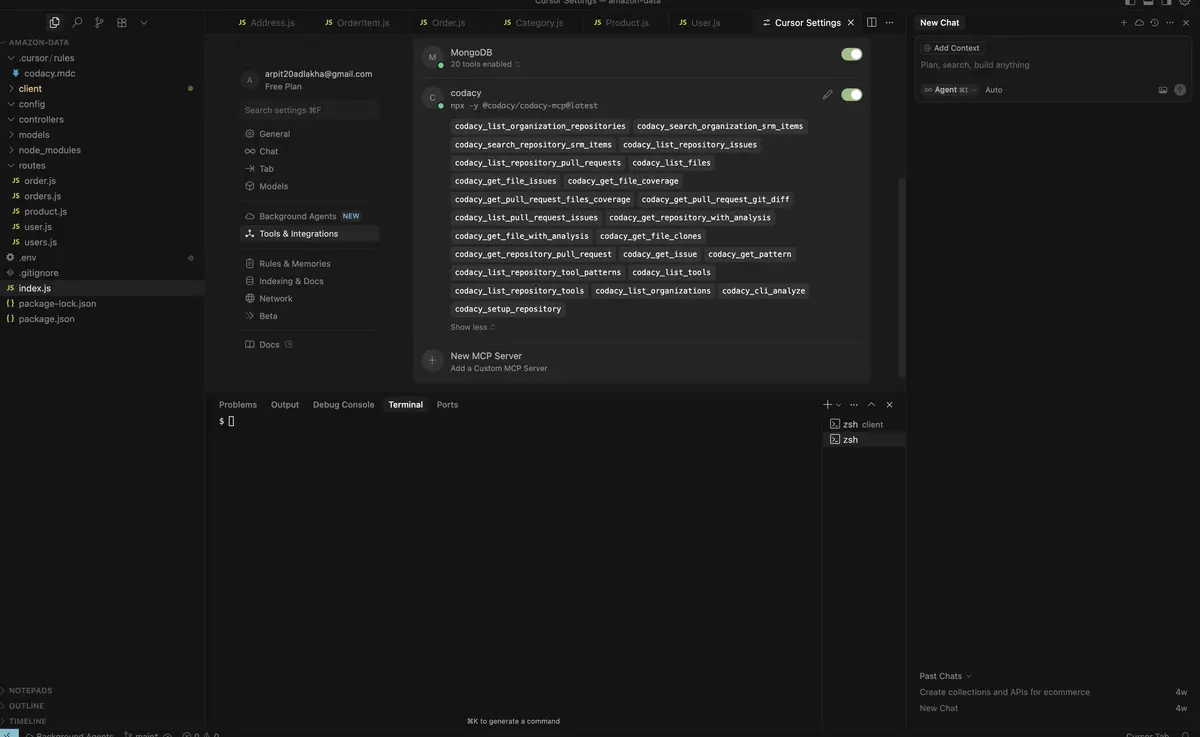Open the Explorer view icon

click(54, 22)
